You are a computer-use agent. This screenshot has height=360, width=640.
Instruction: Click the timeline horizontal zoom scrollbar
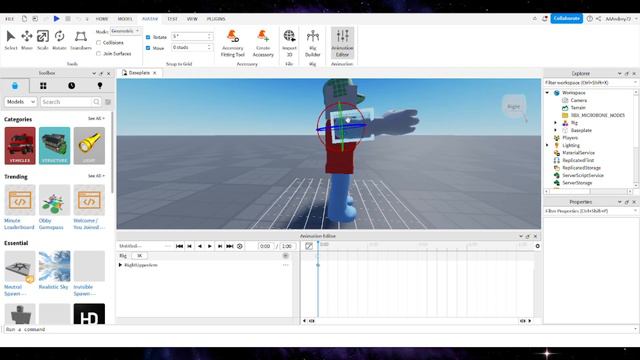[417, 321]
